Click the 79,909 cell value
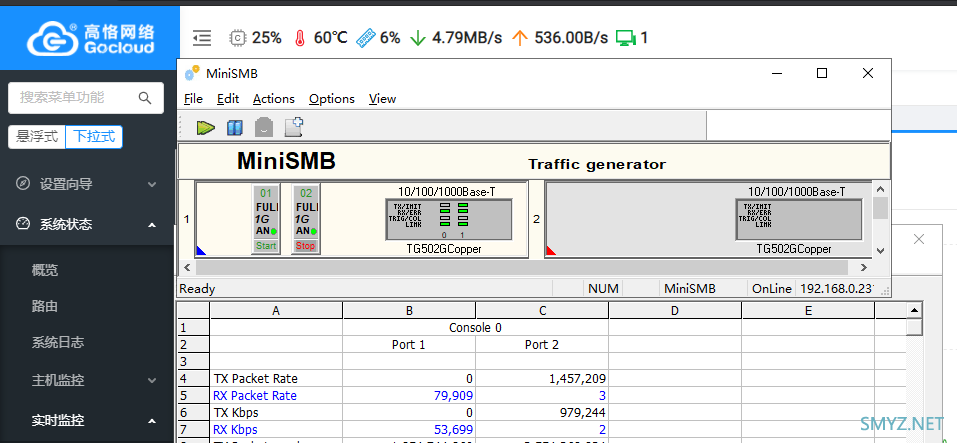This screenshot has height=443, width=957. [453, 395]
